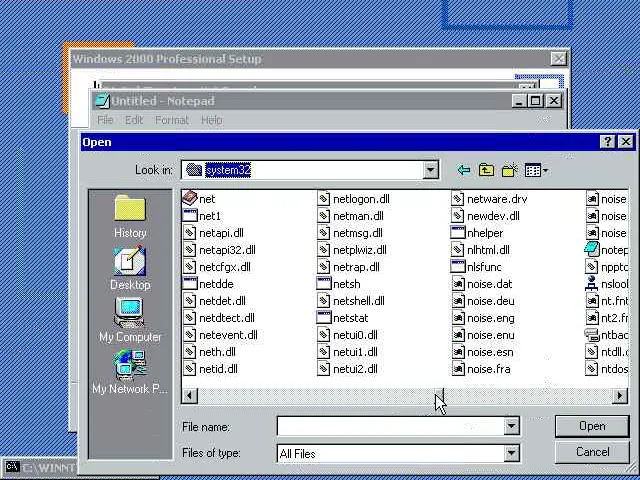
Task: Expand the Look in dropdown
Action: (430, 170)
